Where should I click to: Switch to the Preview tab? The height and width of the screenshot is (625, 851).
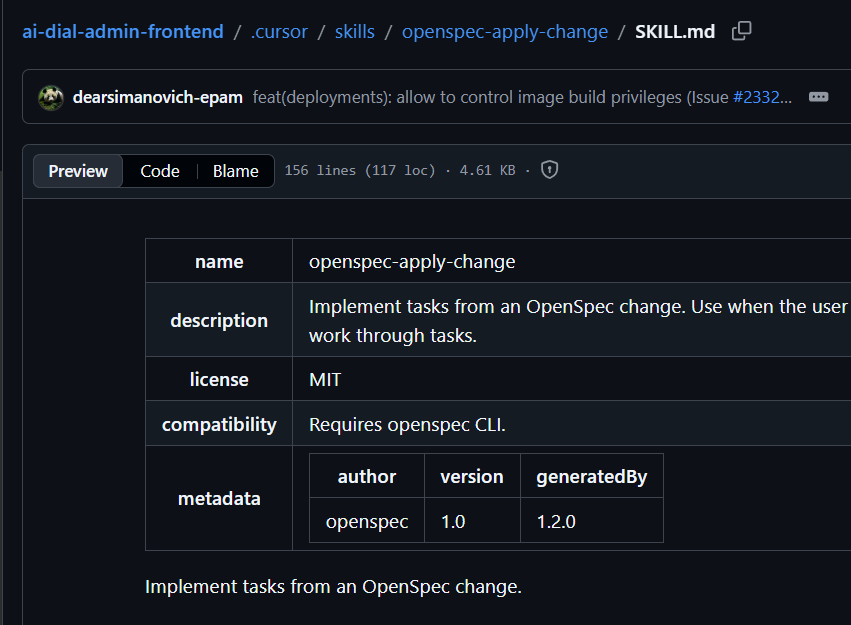click(78, 171)
